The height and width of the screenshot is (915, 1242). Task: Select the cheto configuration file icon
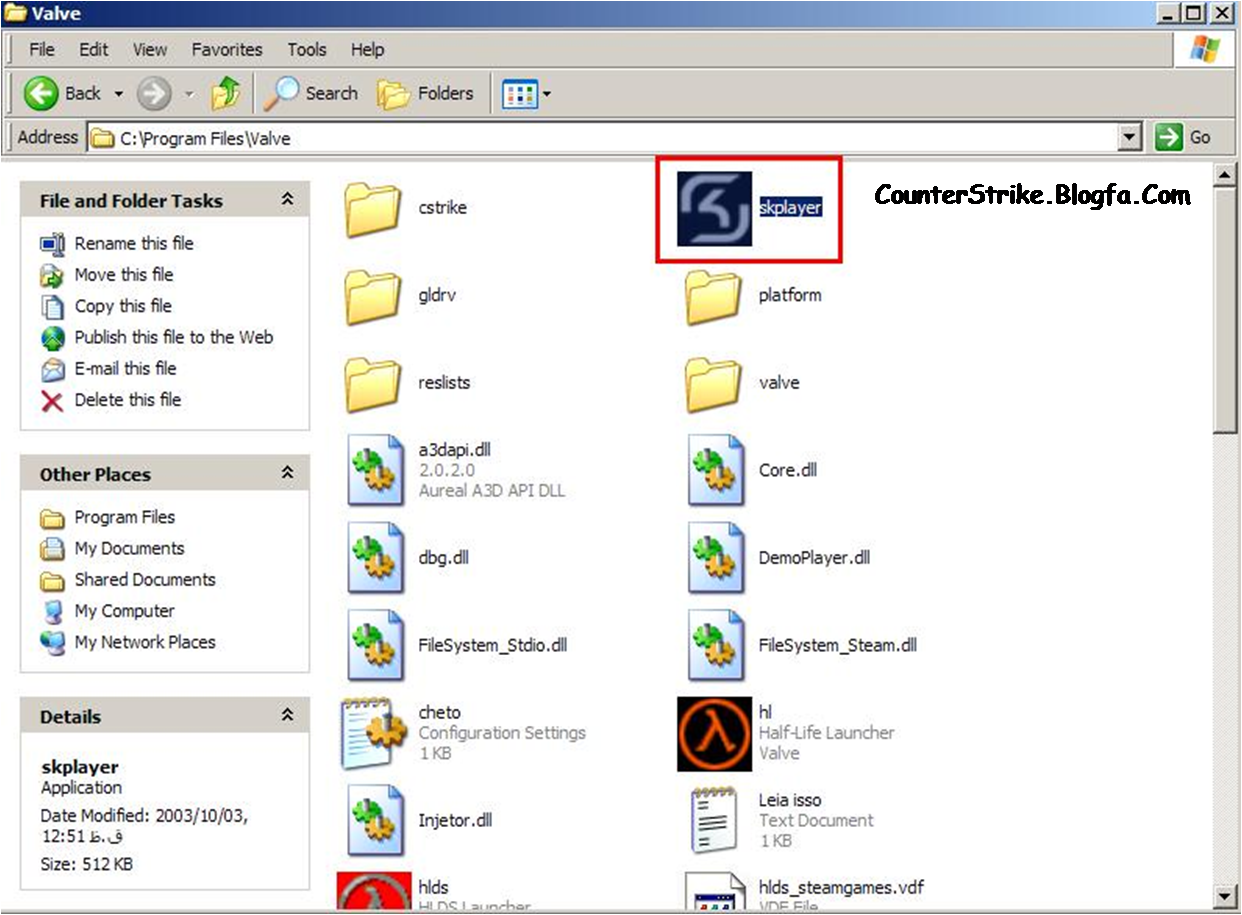click(x=373, y=733)
